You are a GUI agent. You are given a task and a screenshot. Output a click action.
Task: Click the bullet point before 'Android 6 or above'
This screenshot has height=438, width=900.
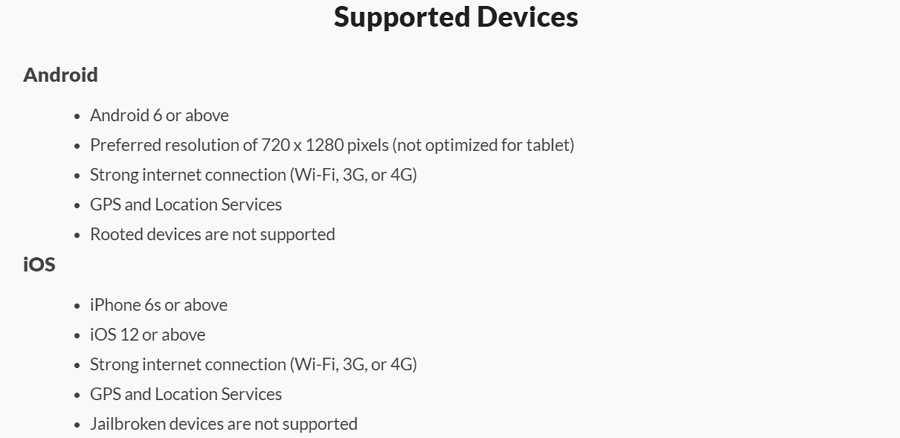click(77, 116)
